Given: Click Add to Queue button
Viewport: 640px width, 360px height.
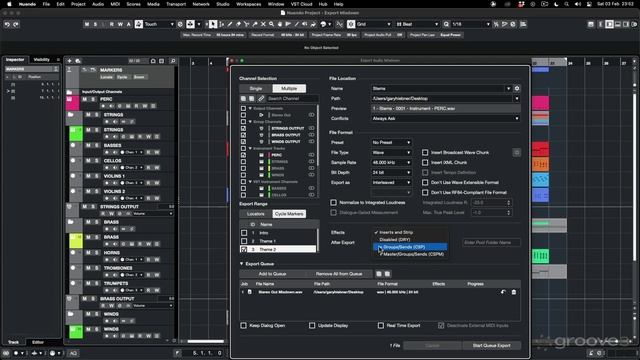Looking at the screenshot, I should pyautogui.click(x=272, y=274).
